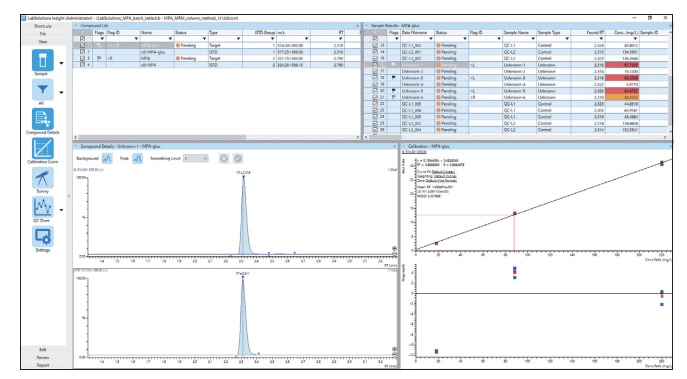Open the File sidebar section
687x379 pixels.
pos(42,34)
